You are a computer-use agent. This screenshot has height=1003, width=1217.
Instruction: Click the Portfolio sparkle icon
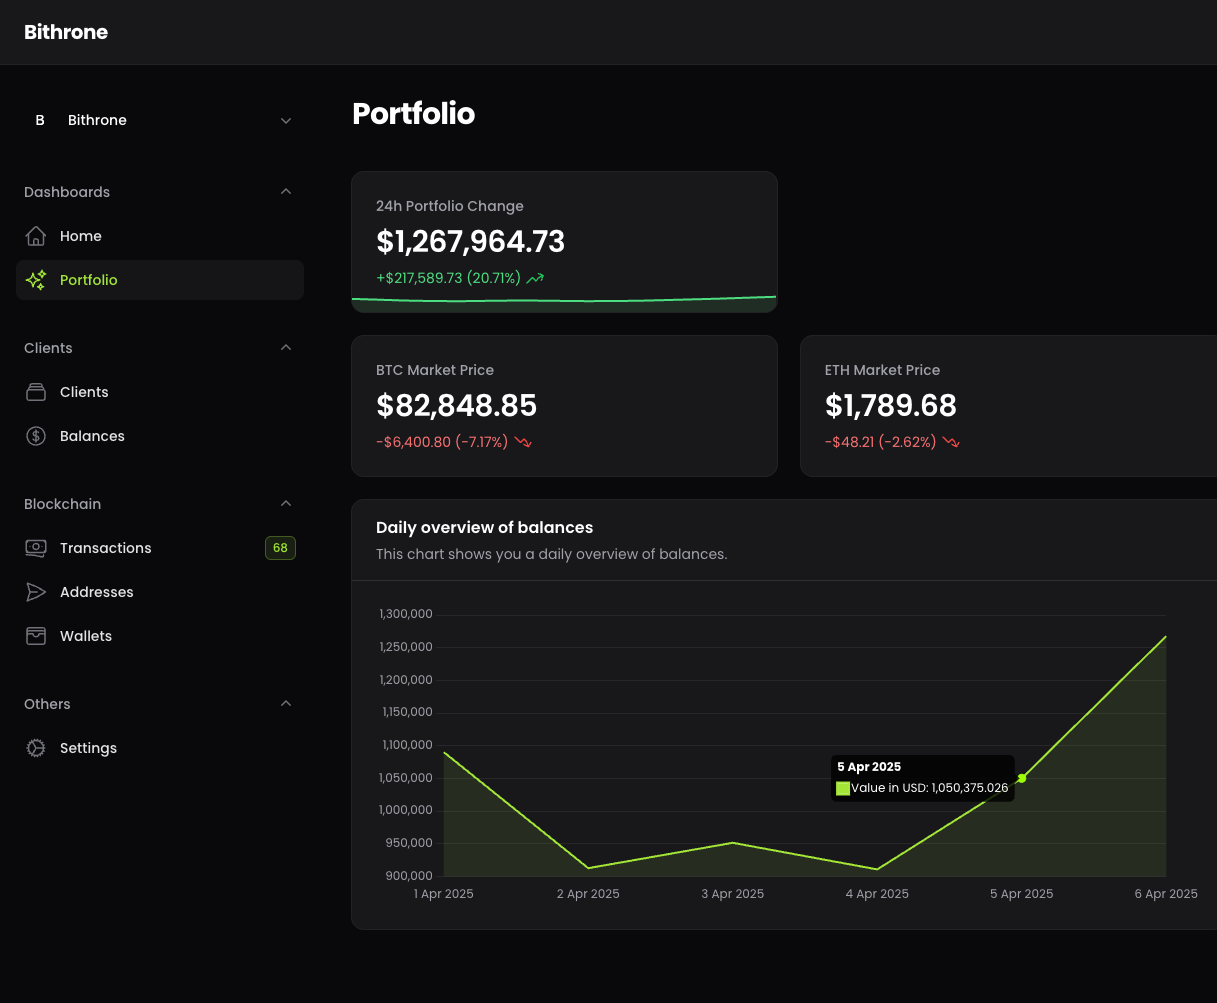[x=36, y=280]
